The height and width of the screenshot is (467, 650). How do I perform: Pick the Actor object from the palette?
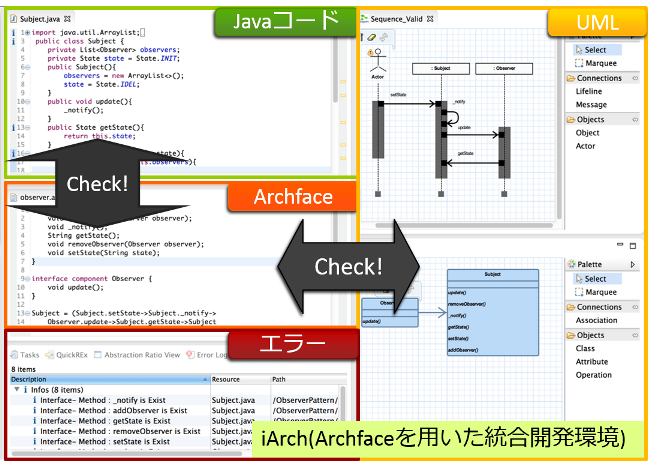585,146
